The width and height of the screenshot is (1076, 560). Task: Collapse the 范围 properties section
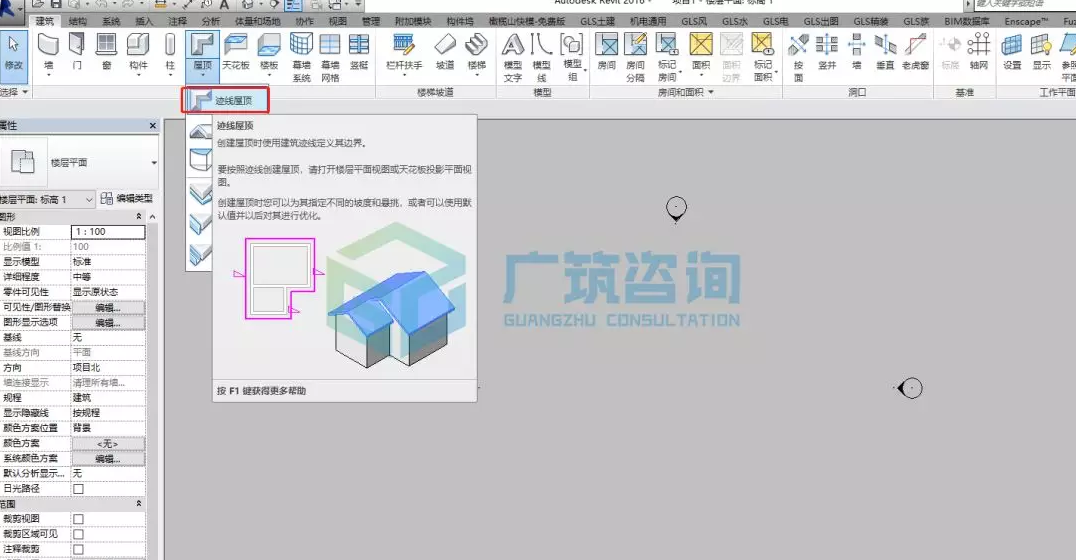pyautogui.click(x=139, y=504)
